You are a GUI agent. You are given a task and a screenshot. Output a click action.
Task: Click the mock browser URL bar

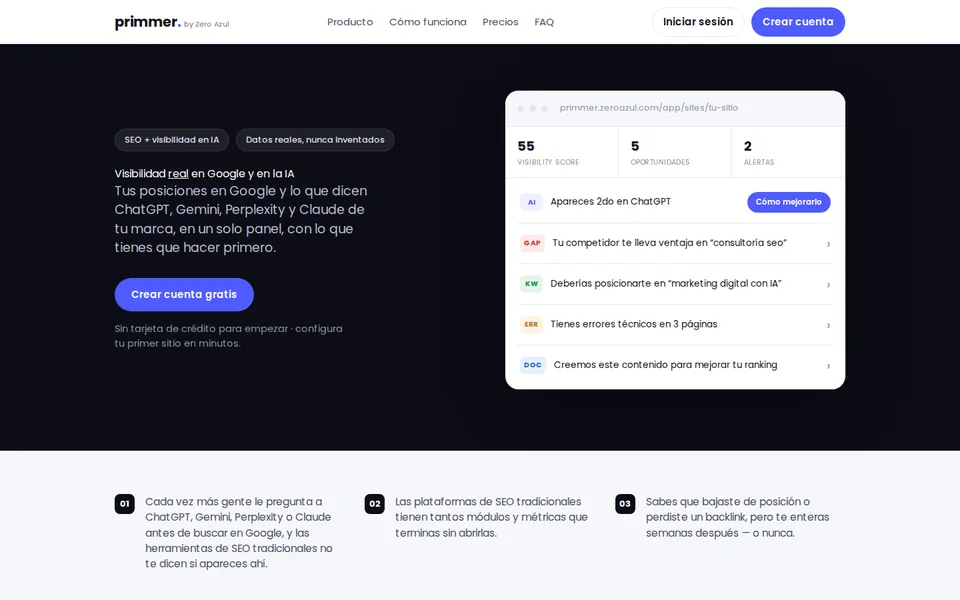648,108
